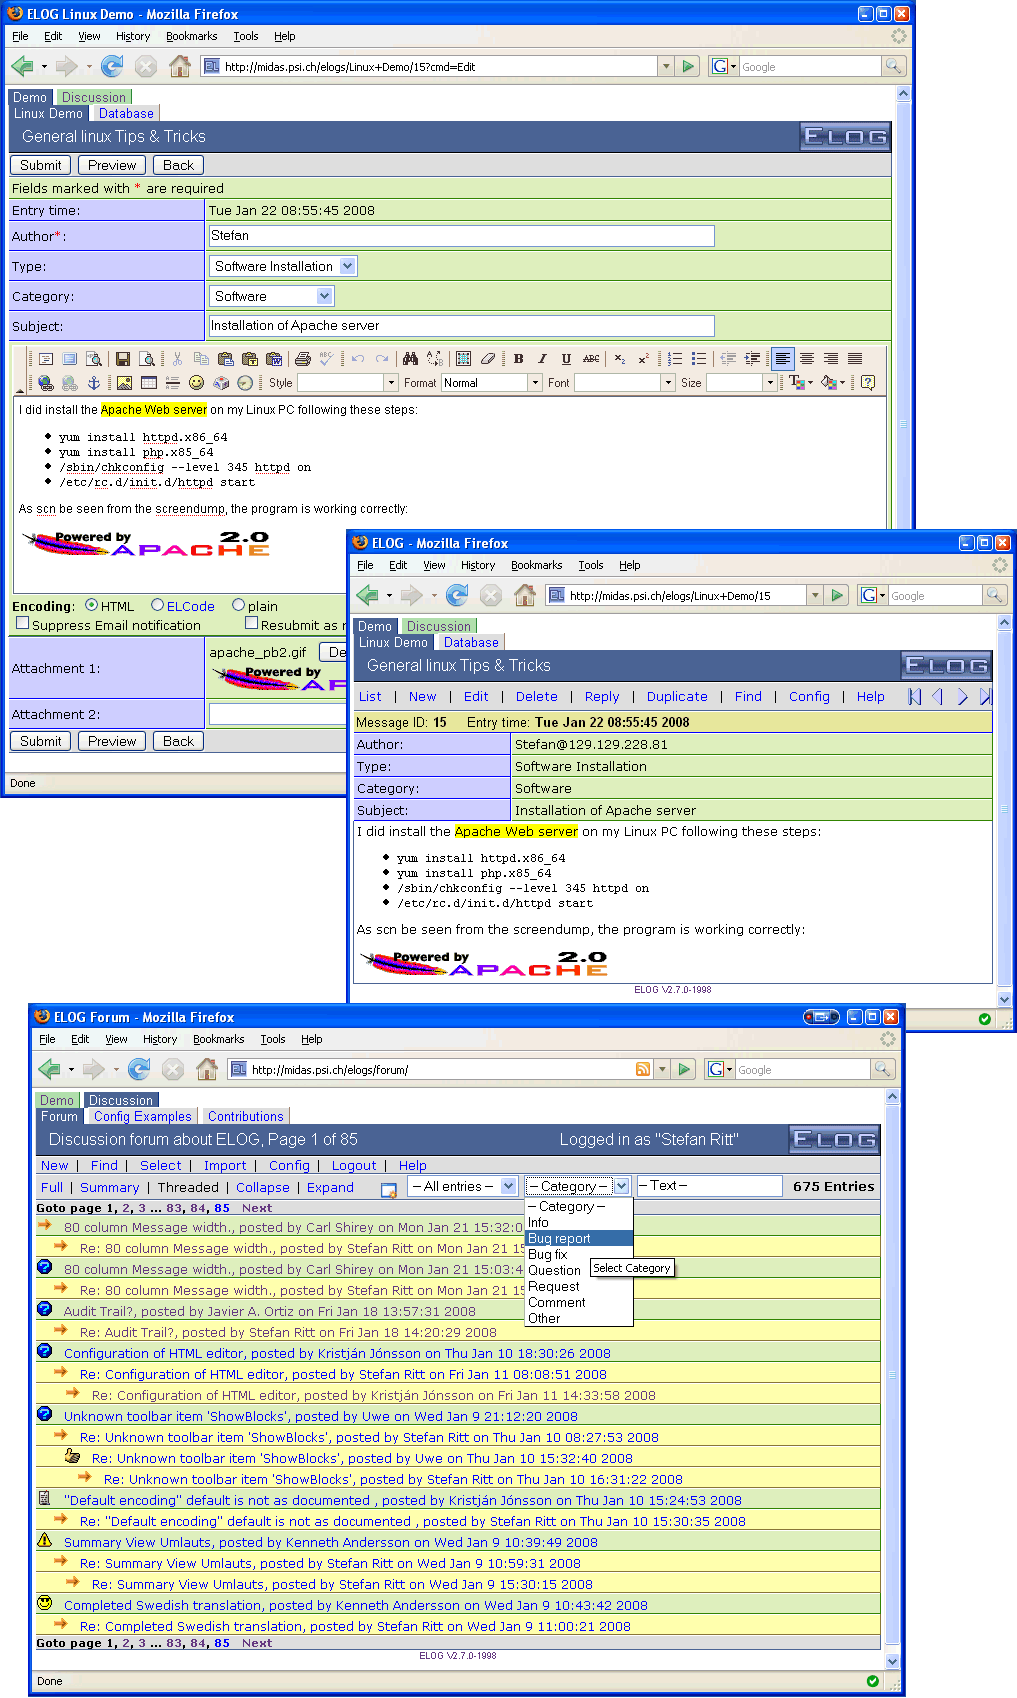
Task: Click the Duplicate link in ELOG message window
Action: click(x=677, y=697)
